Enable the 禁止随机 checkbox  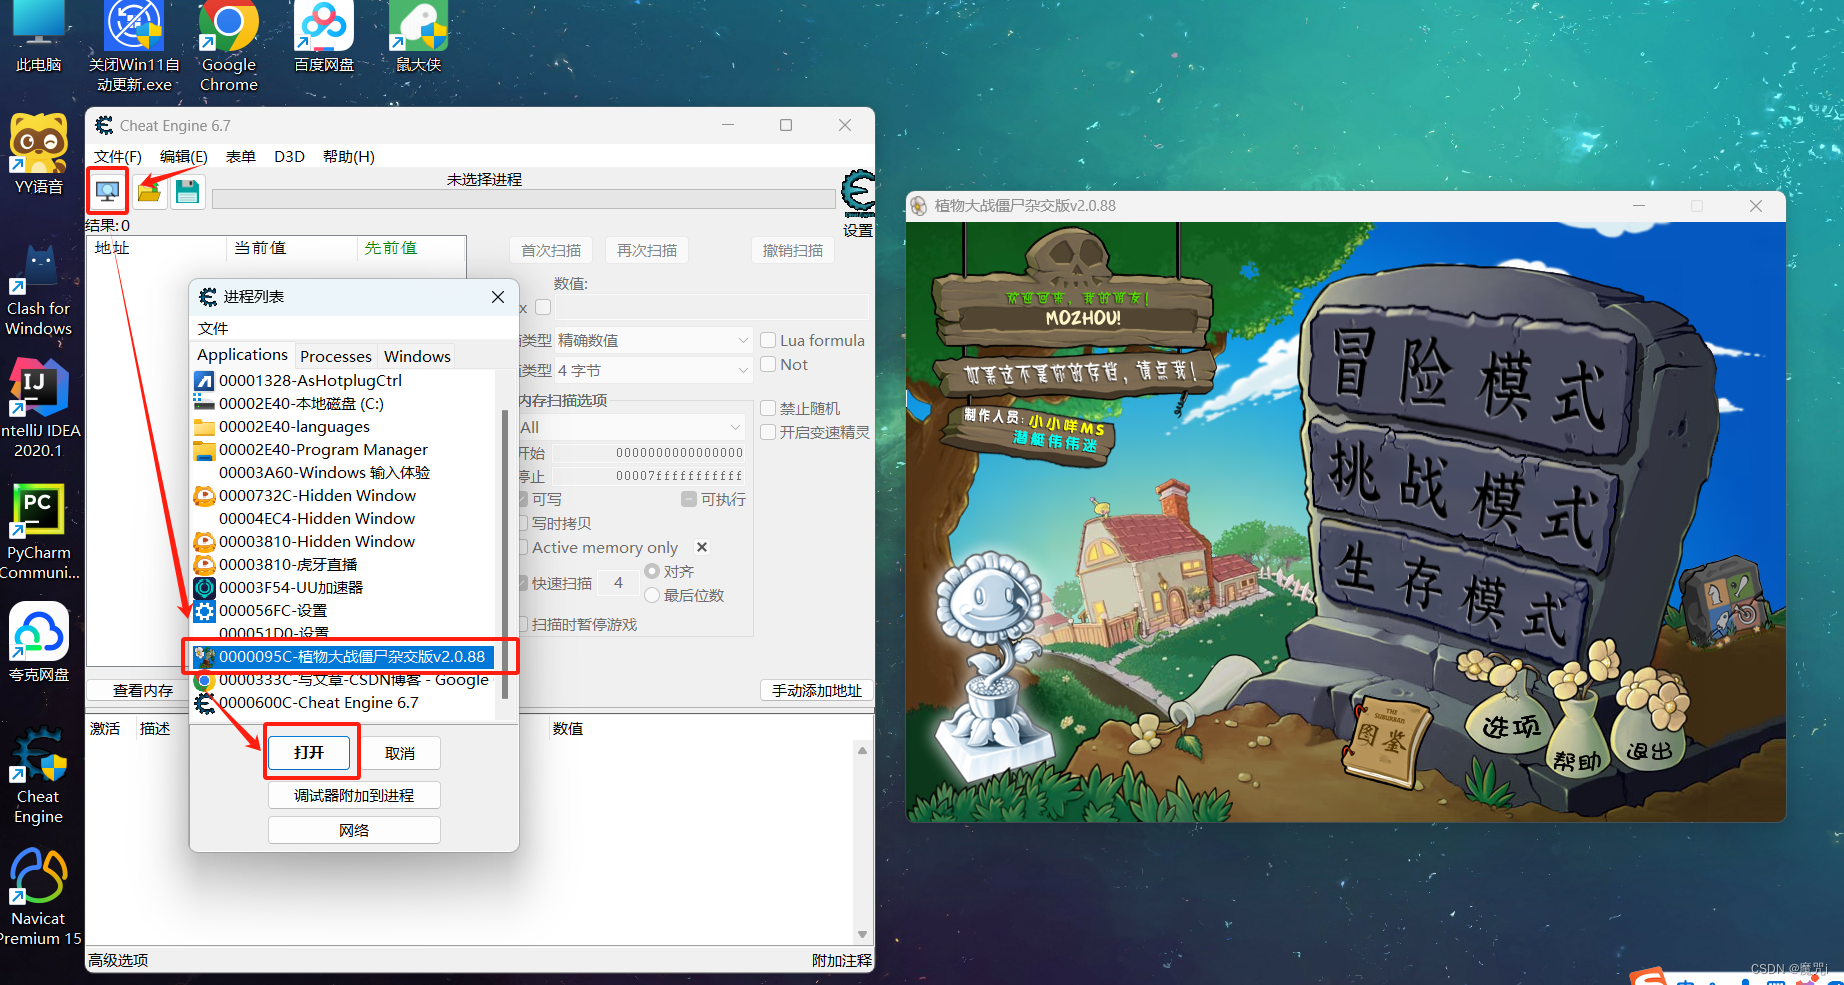[768, 408]
